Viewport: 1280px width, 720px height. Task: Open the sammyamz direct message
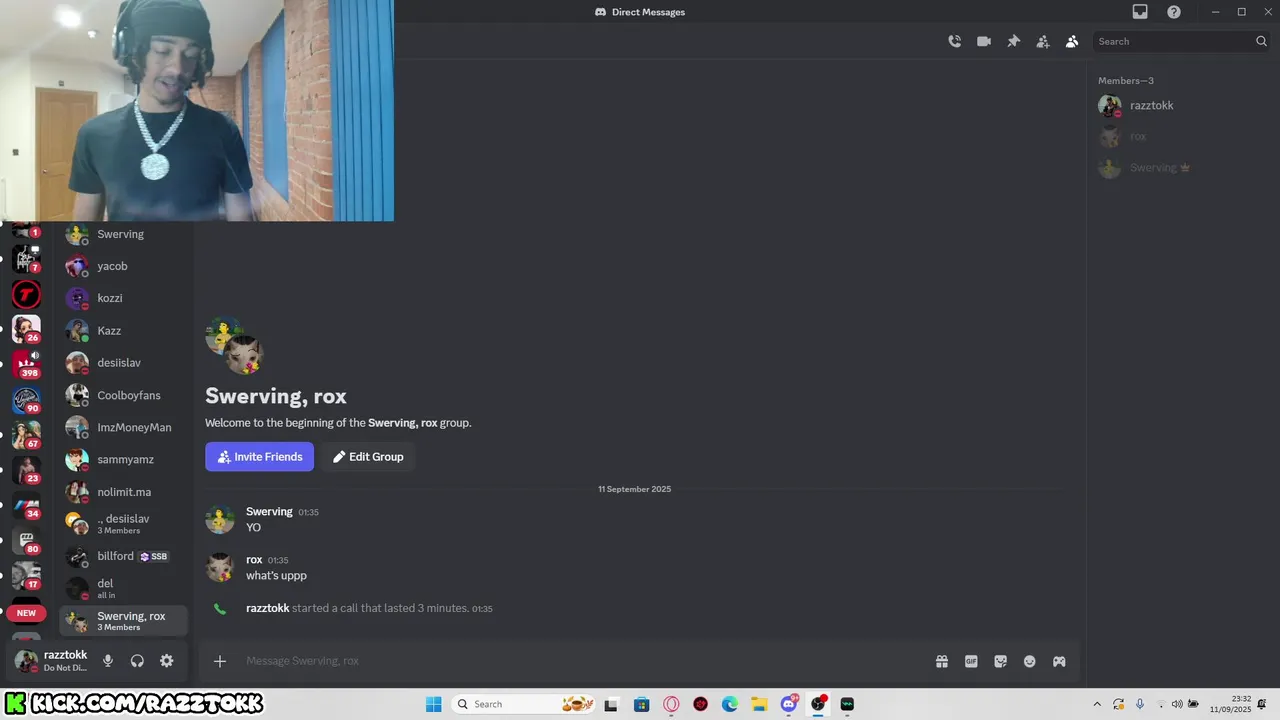point(124,459)
